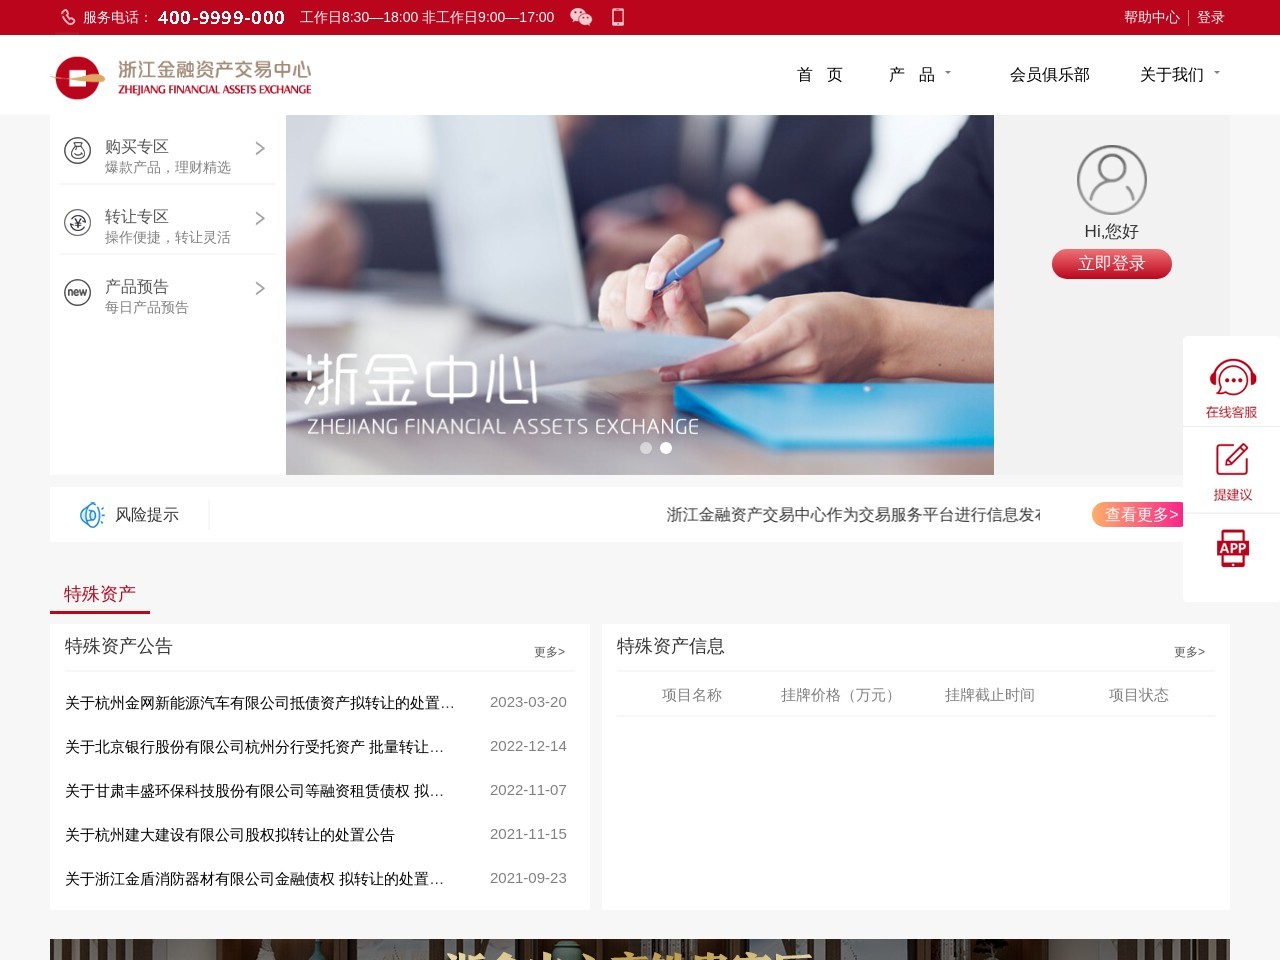Open the 帮助中心 link
Image resolution: width=1280 pixels, height=960 pixels.
[x=1152, y=17]
